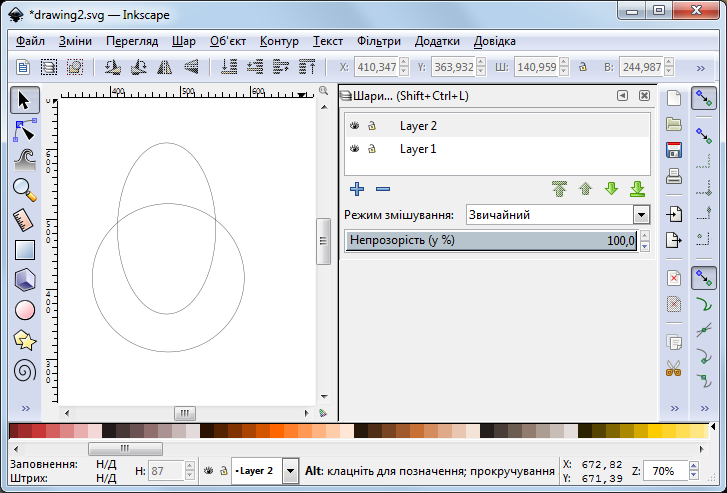Add a new layer with plus icon
This screenshot has width=727, height=493.
pos(356,189)
